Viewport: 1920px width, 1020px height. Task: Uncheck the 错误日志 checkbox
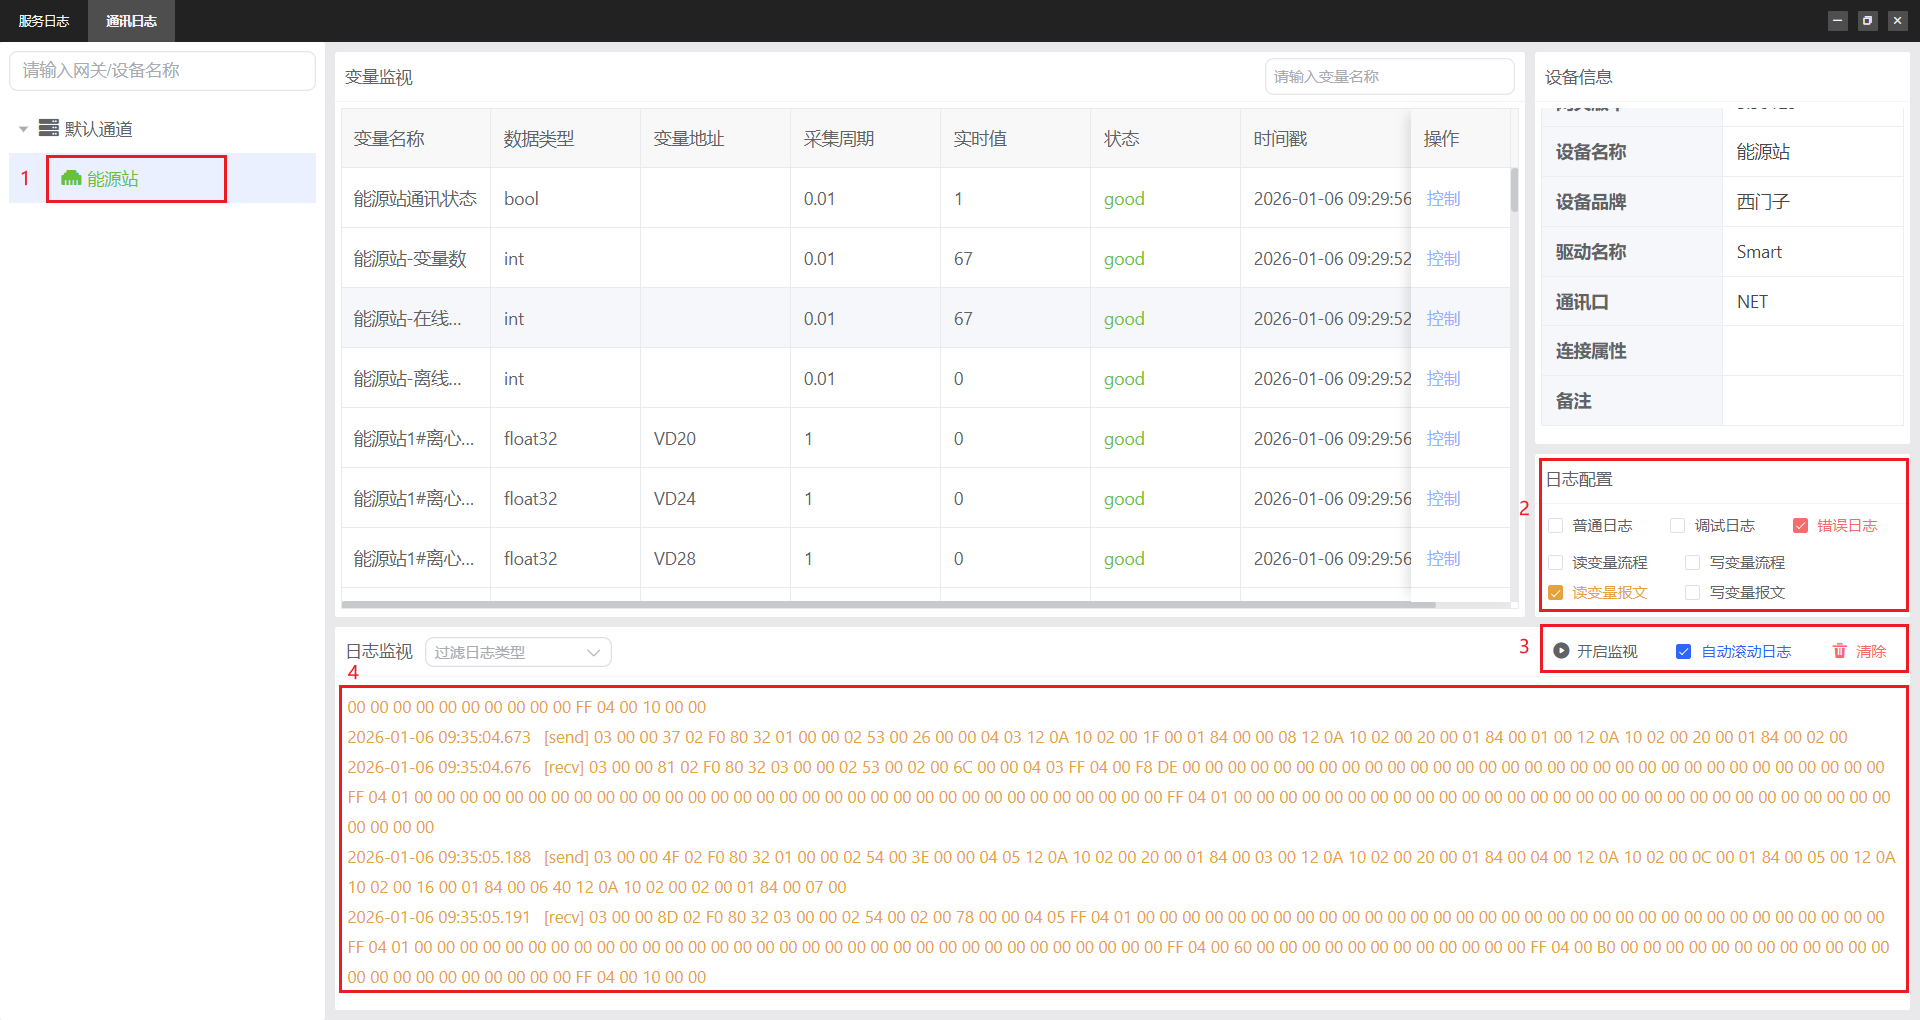pyautogui.click(x=1800, y=526)
